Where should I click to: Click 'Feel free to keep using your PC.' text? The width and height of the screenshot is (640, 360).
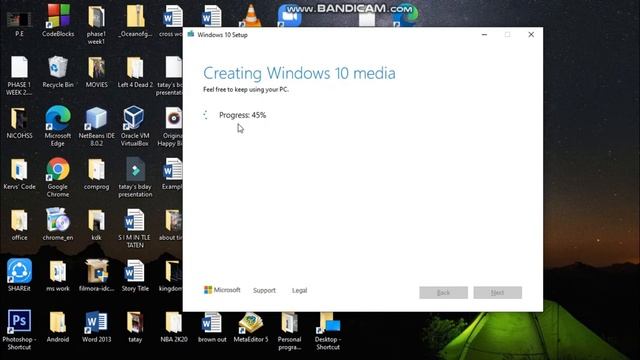(246, 89)
